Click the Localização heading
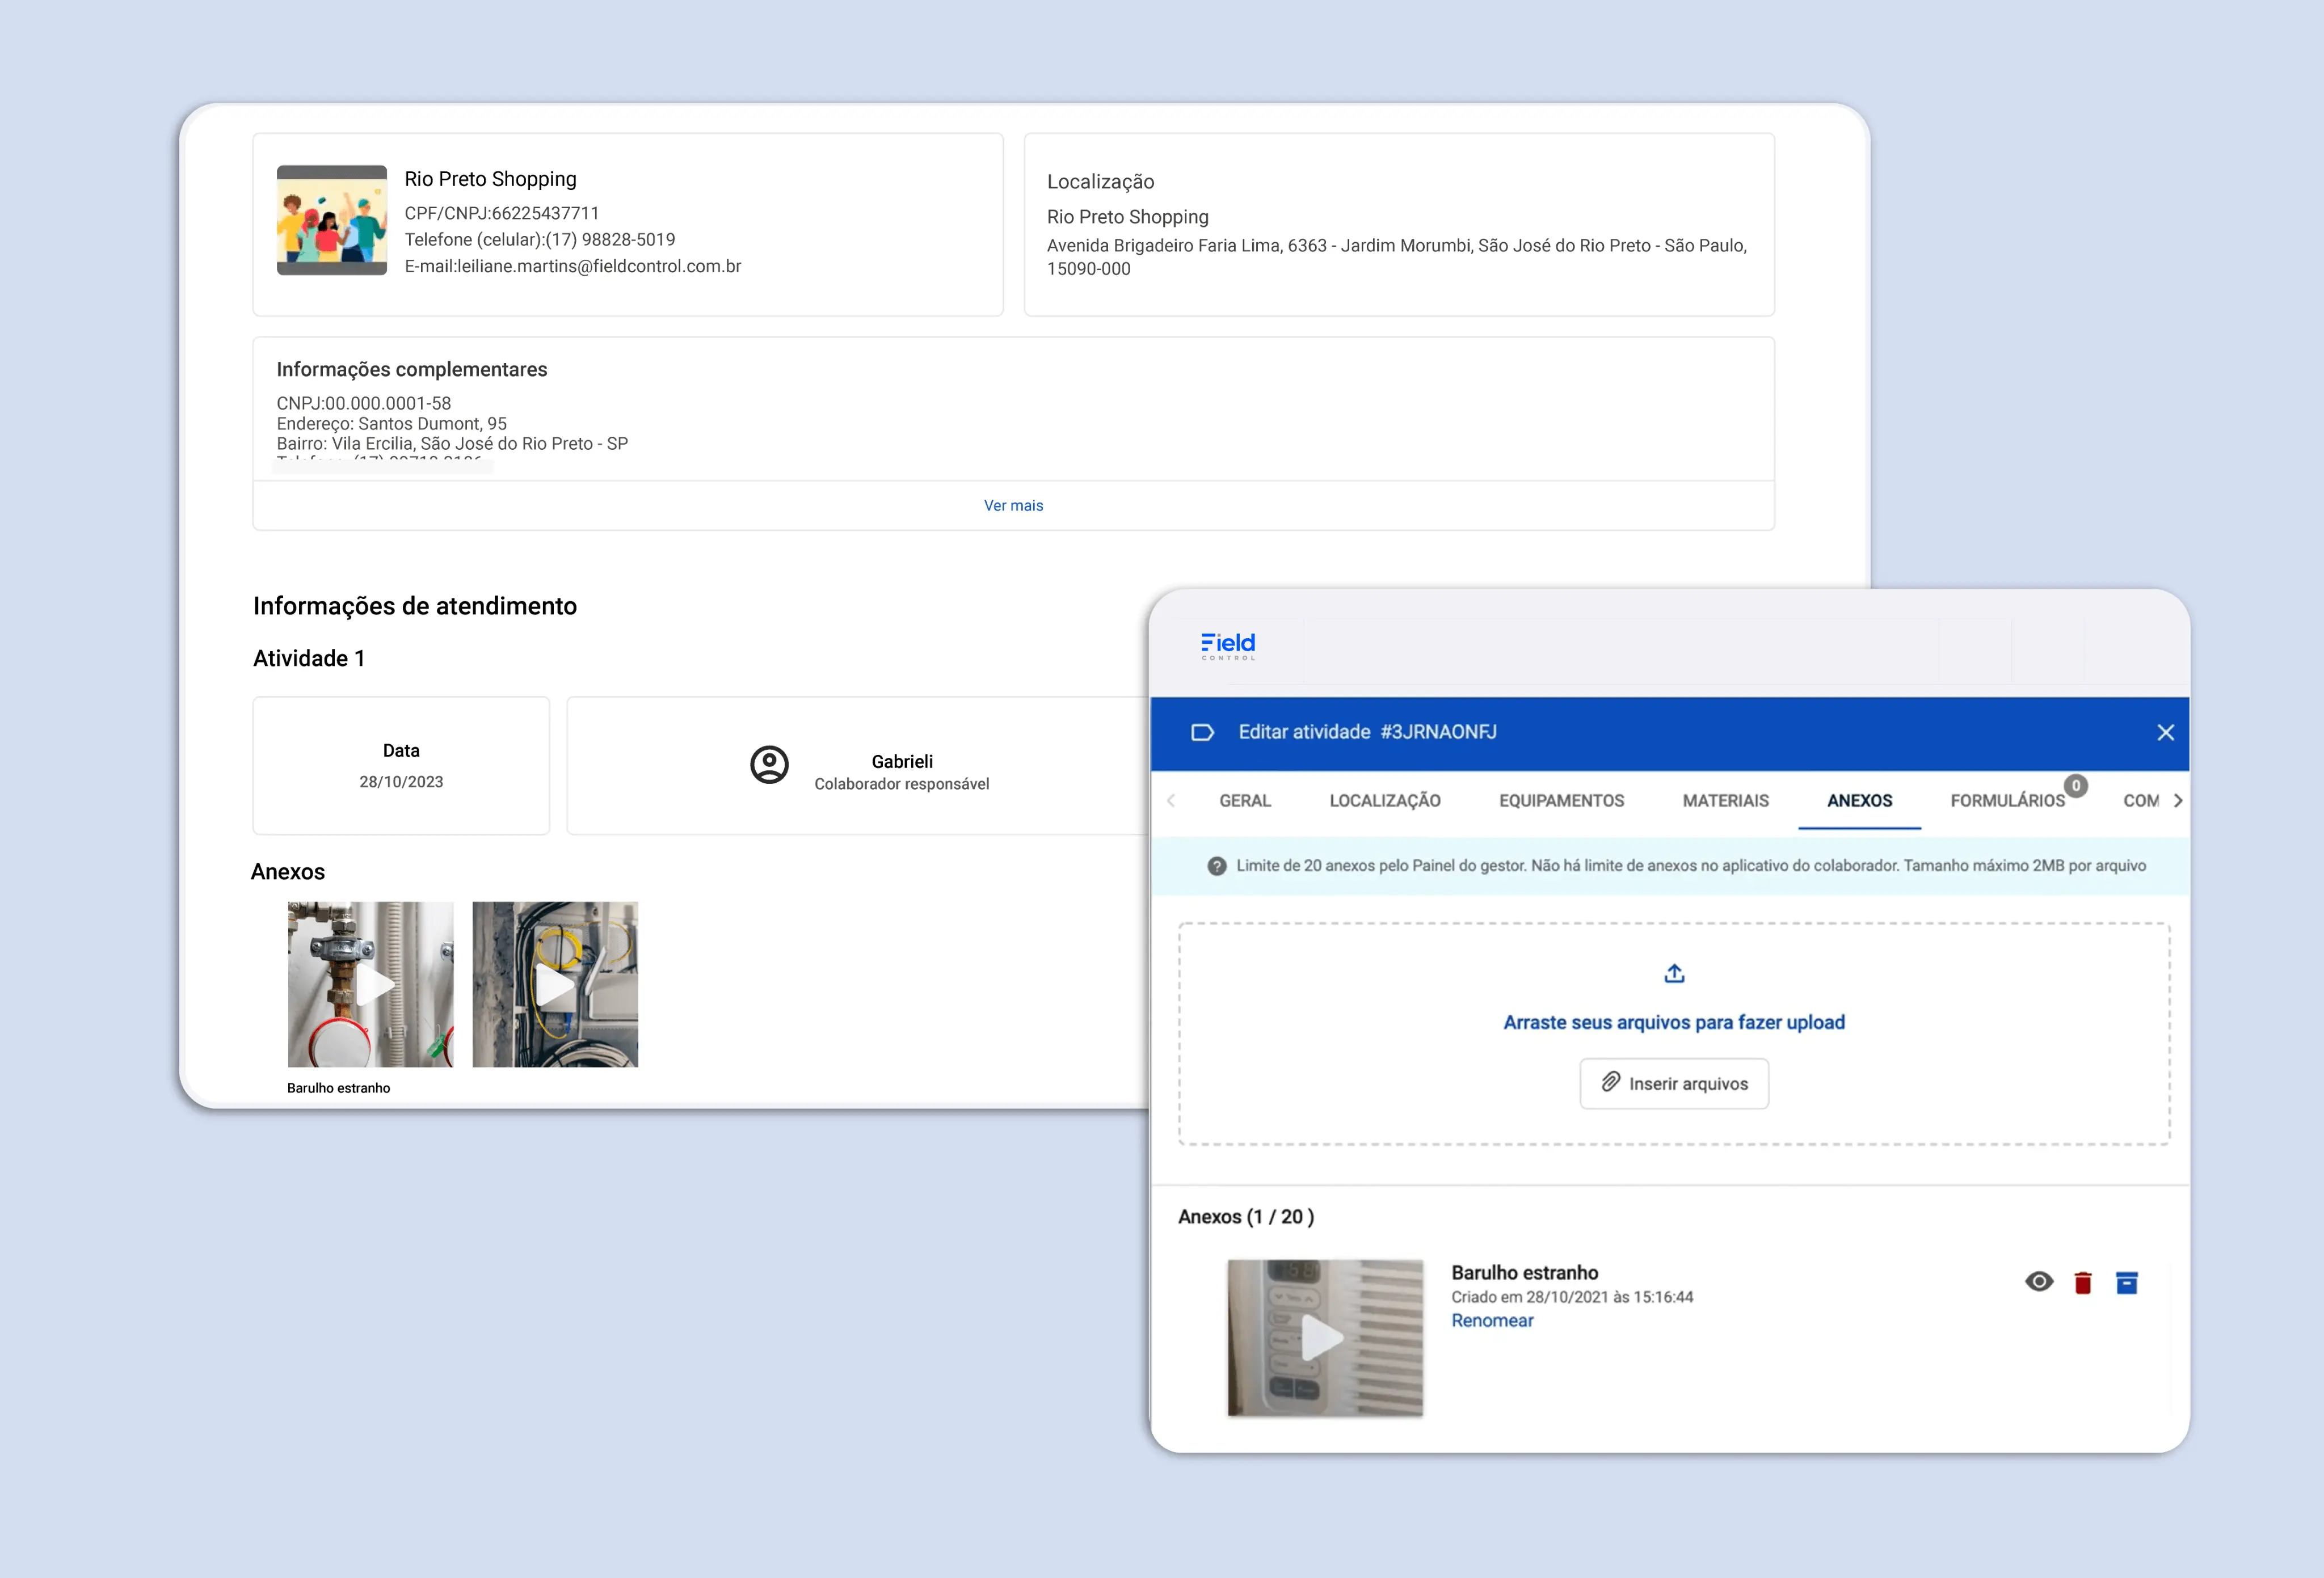This screenshot has width=2324, height=1578. (x=1100, y=182)
